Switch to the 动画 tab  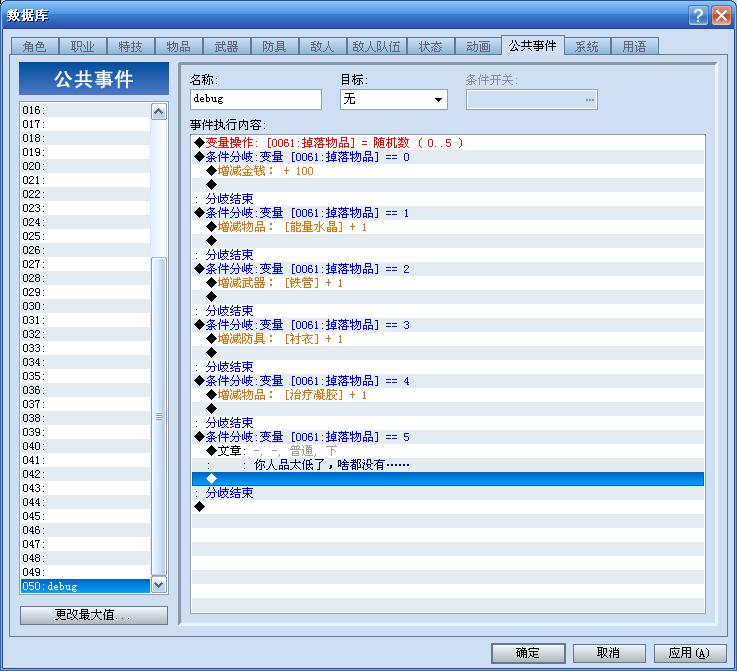click(x=478, y=46)
